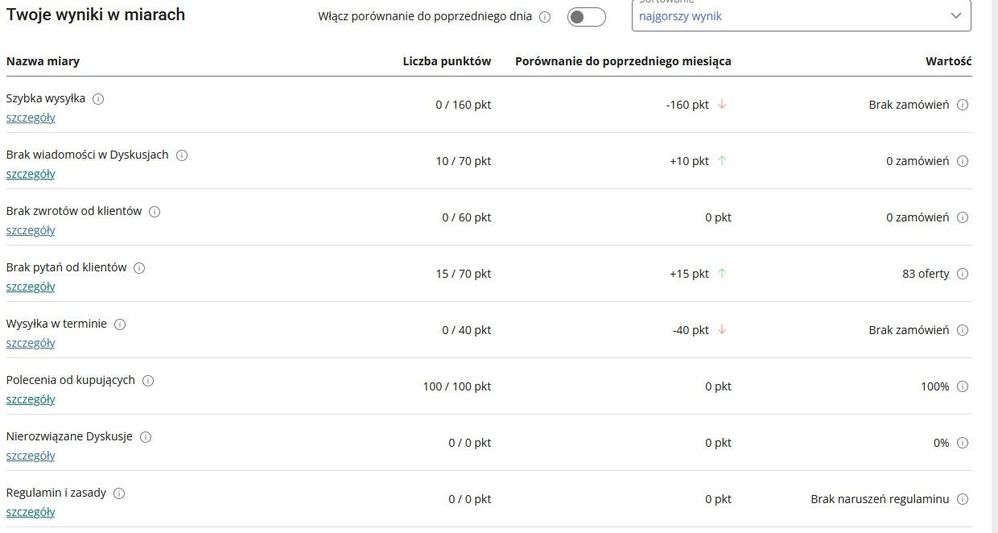
Task: Click info icon next to 100% value
Action: [x=962, y=386]
